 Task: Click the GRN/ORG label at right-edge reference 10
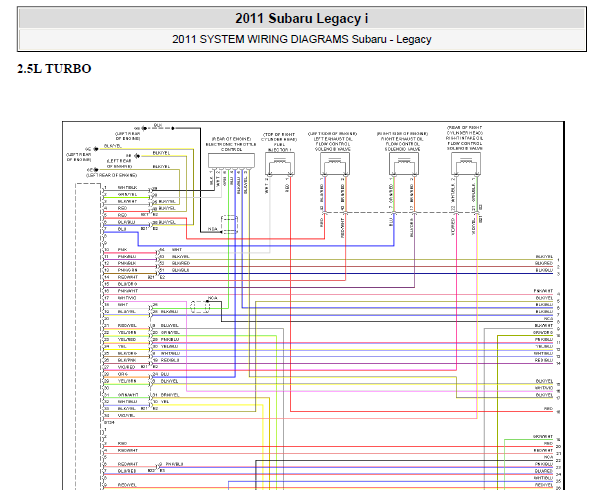tap(543, 332)
